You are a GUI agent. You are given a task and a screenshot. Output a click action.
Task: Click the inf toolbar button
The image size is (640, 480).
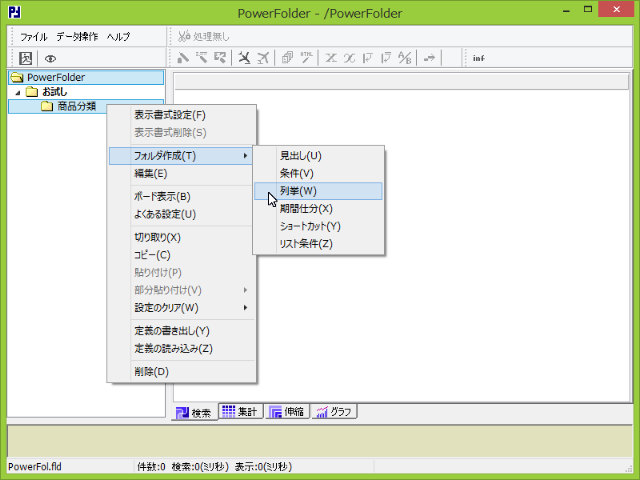pos(478,58)
